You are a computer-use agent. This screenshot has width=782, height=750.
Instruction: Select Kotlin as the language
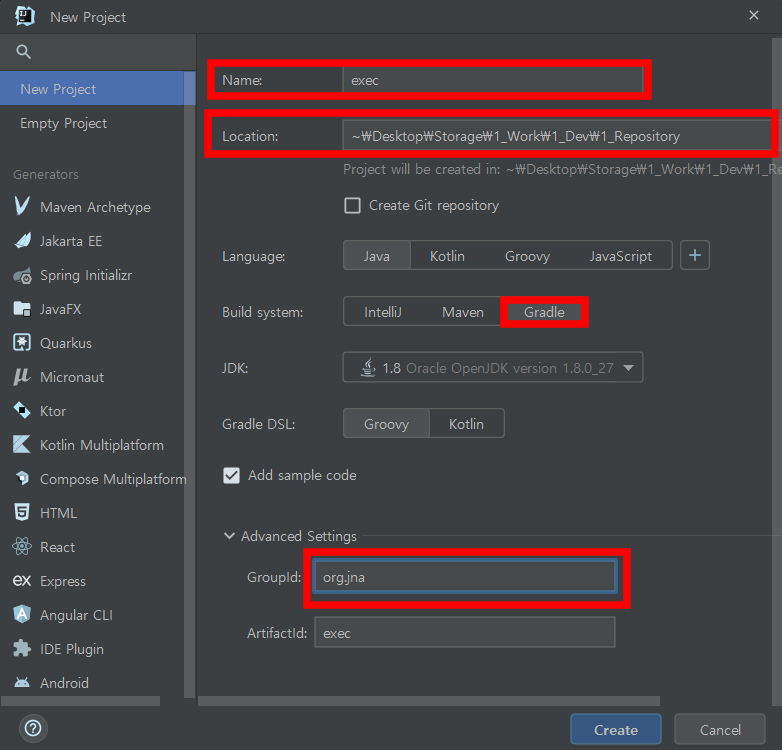447,256
